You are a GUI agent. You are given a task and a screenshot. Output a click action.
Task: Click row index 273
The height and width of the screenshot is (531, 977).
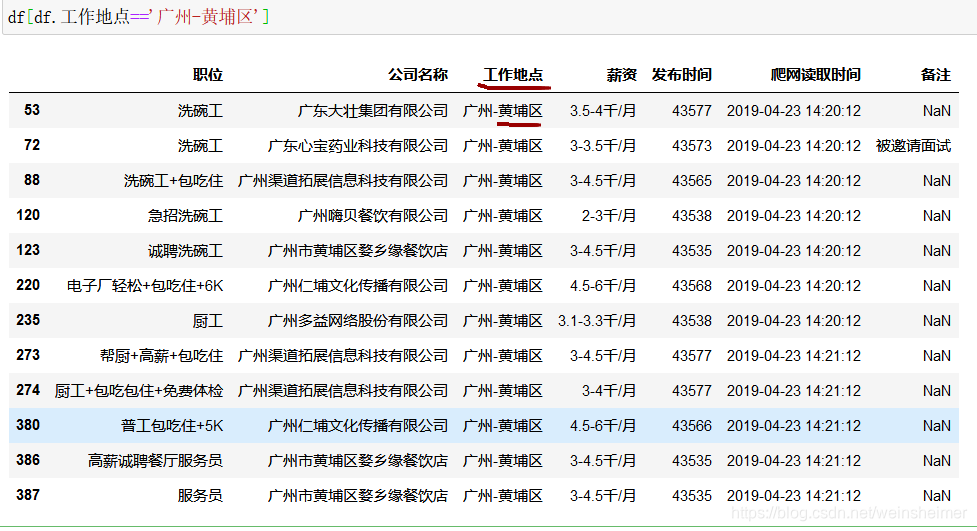pos(28,355)
